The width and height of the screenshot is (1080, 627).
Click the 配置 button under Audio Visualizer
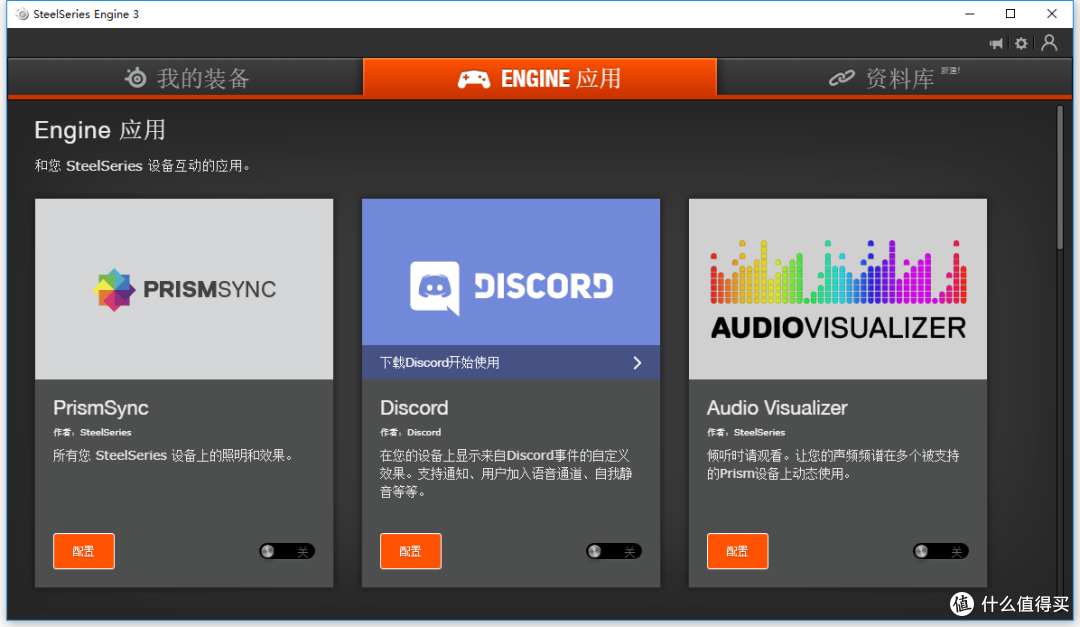tap(738, 551)
